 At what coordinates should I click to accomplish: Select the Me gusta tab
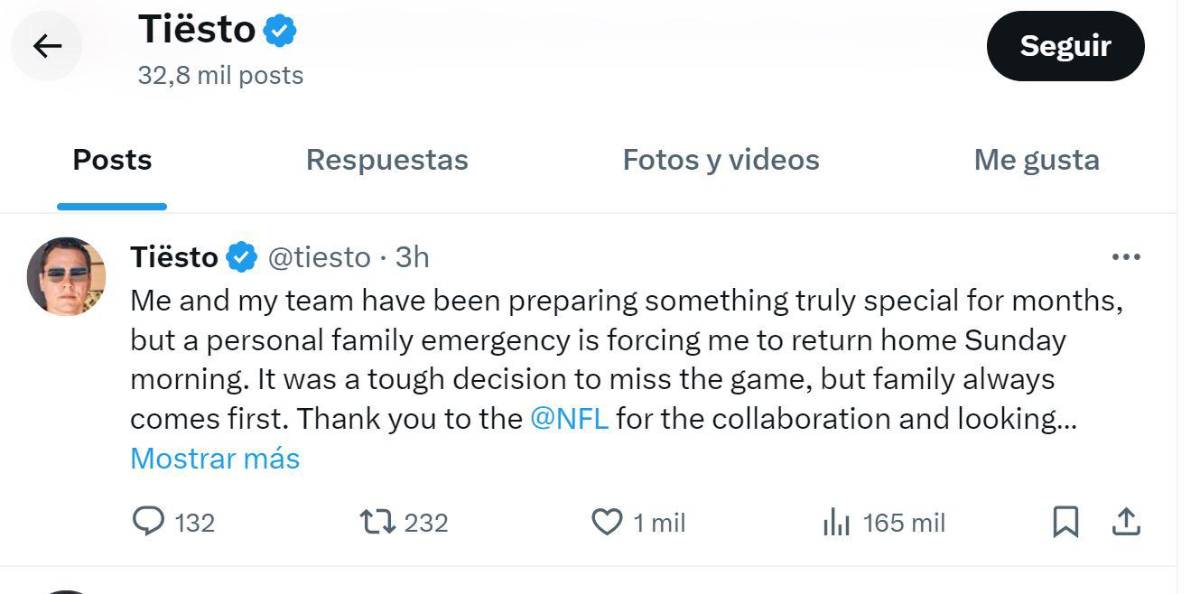1037,159
